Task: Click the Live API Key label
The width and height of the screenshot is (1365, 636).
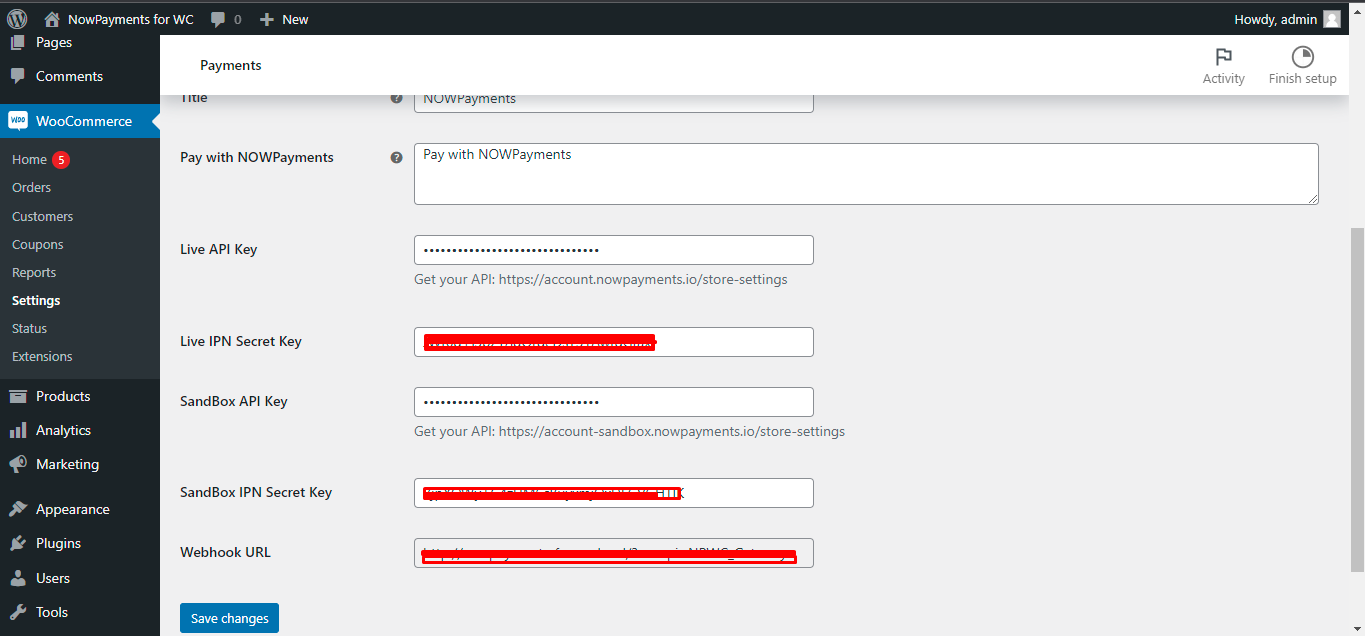Action: (218, 249)
